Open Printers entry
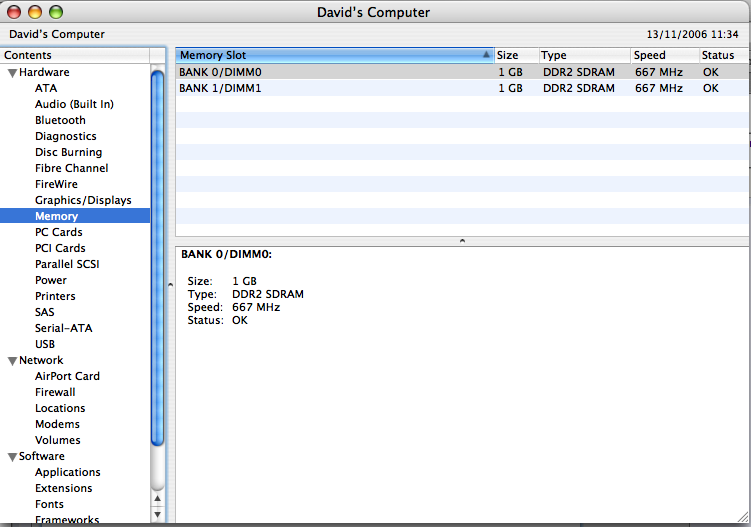Image resolution: width=751 pixels, height=527 pixels. 55,296
